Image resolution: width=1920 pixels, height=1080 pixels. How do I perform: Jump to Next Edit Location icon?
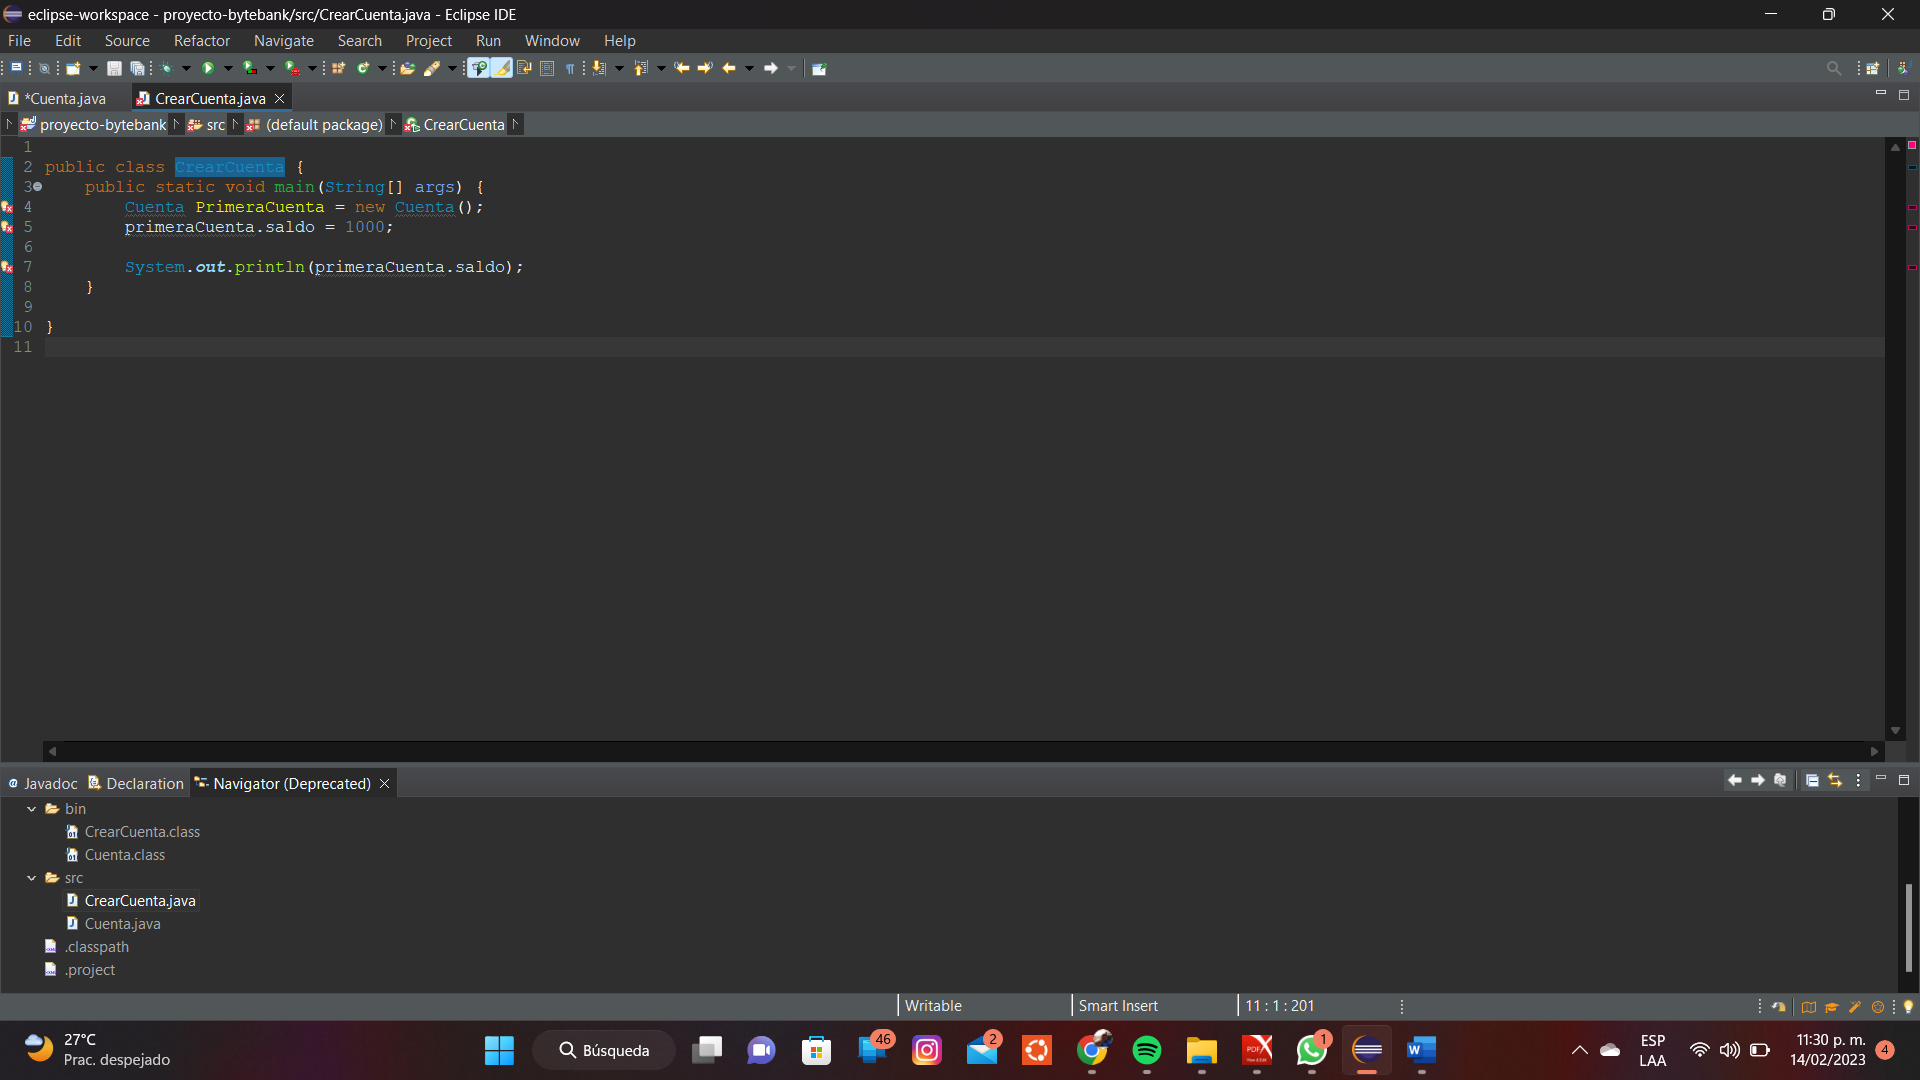point(705,68)
